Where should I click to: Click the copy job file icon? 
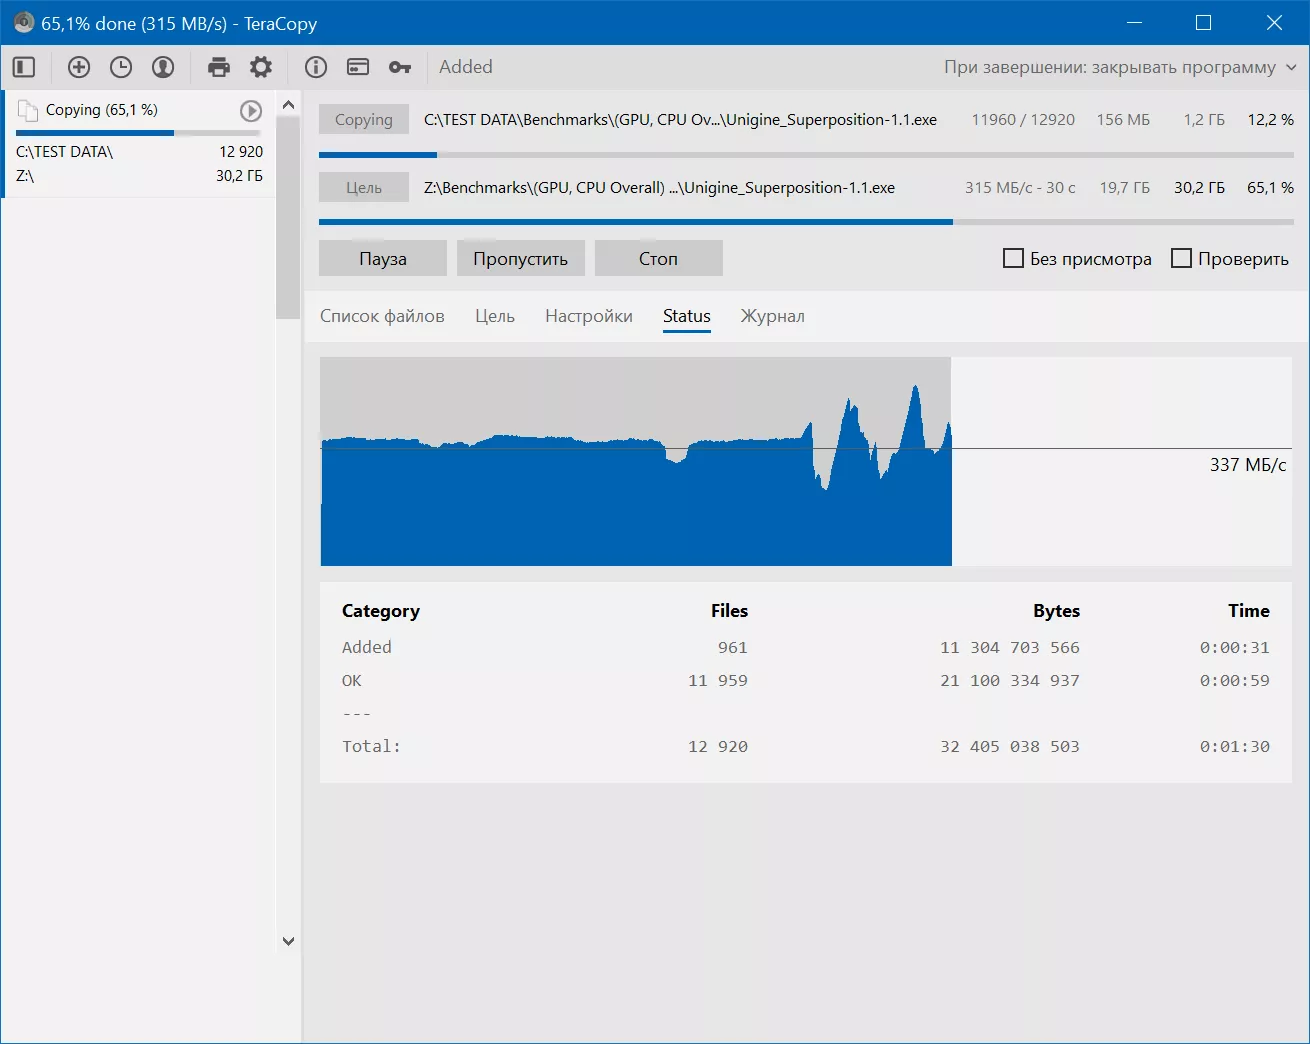point(28,110)
